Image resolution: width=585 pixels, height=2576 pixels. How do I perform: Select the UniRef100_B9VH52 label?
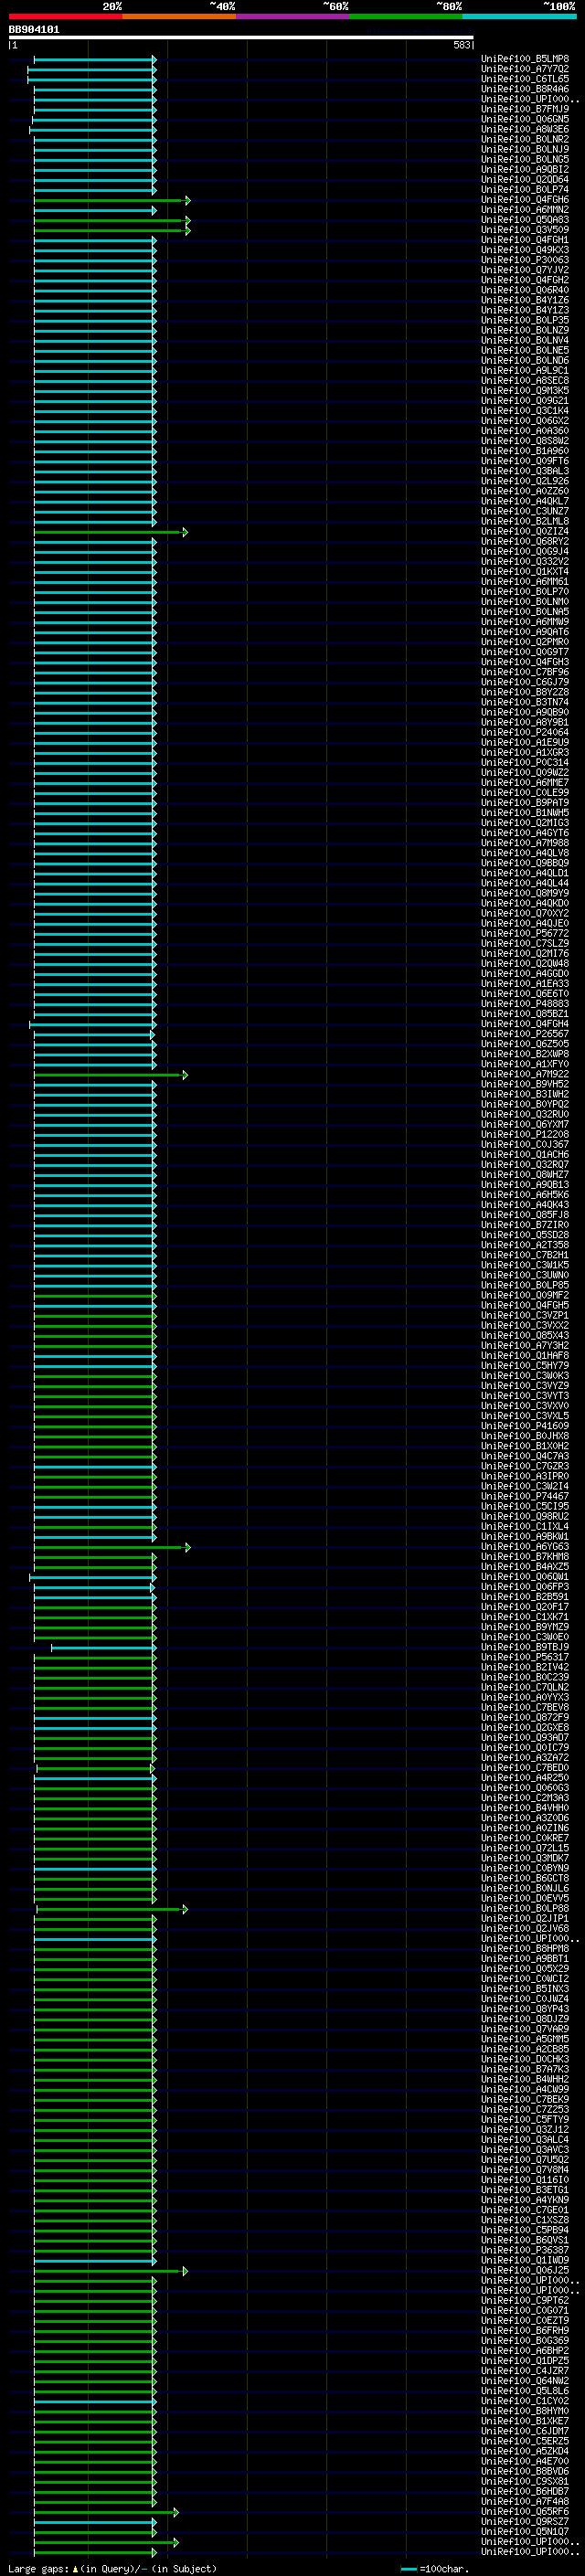point(525,1084)
